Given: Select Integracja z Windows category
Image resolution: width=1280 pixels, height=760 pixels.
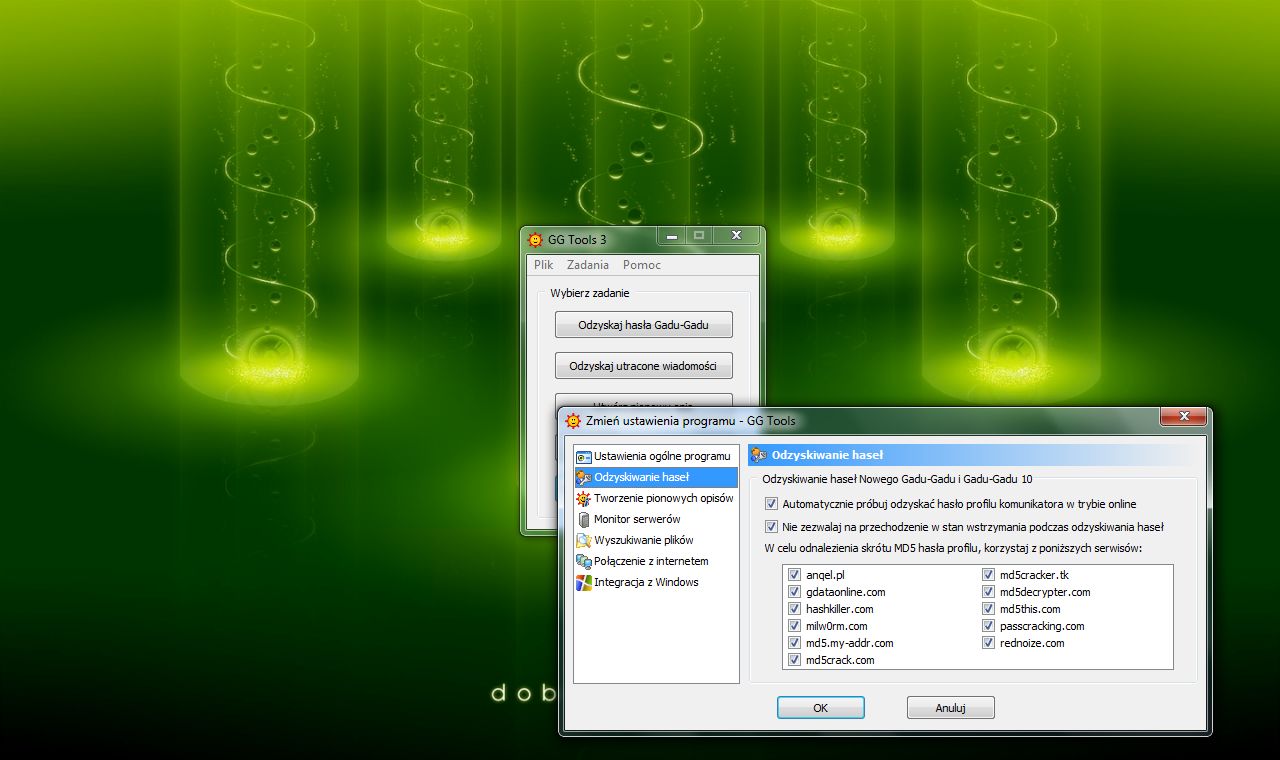Looking at the screenshot, I should point(656,582).
